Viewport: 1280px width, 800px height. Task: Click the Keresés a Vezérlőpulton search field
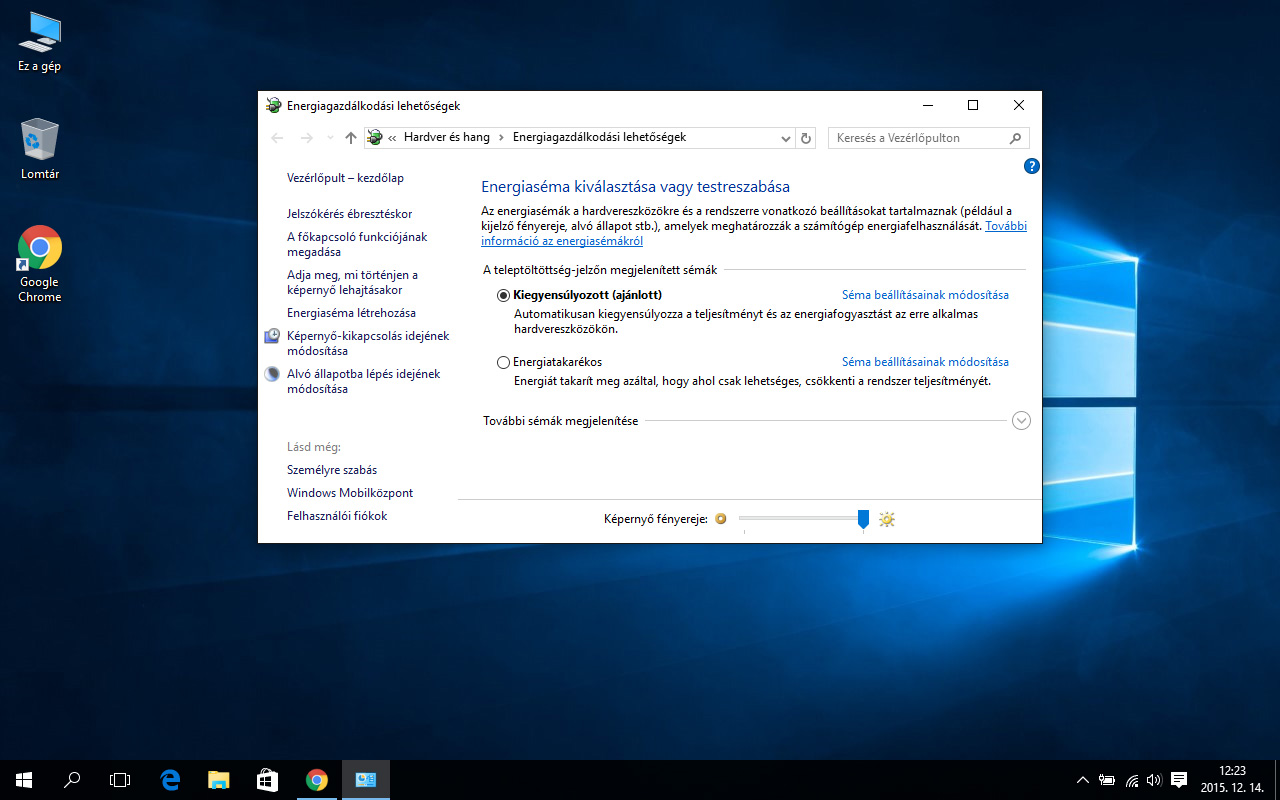[918, 138]
